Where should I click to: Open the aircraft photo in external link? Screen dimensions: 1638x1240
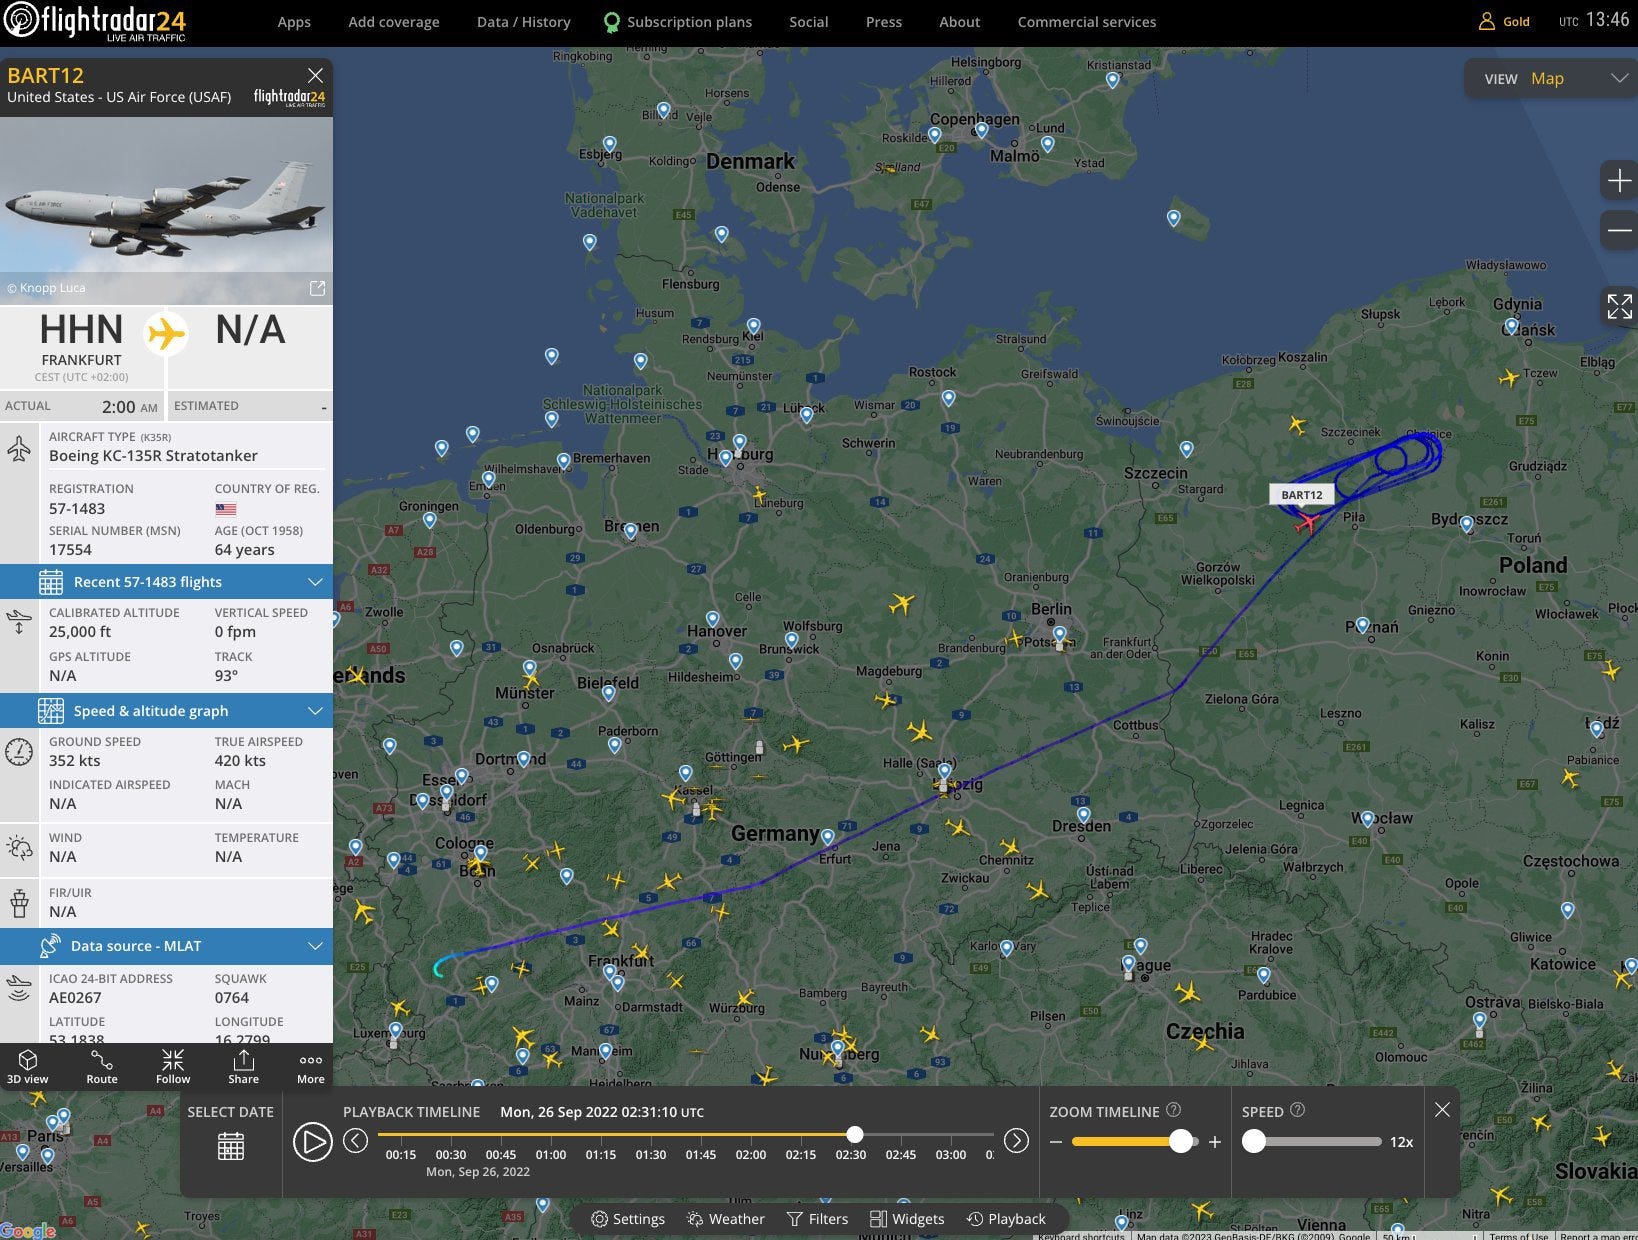317,288
